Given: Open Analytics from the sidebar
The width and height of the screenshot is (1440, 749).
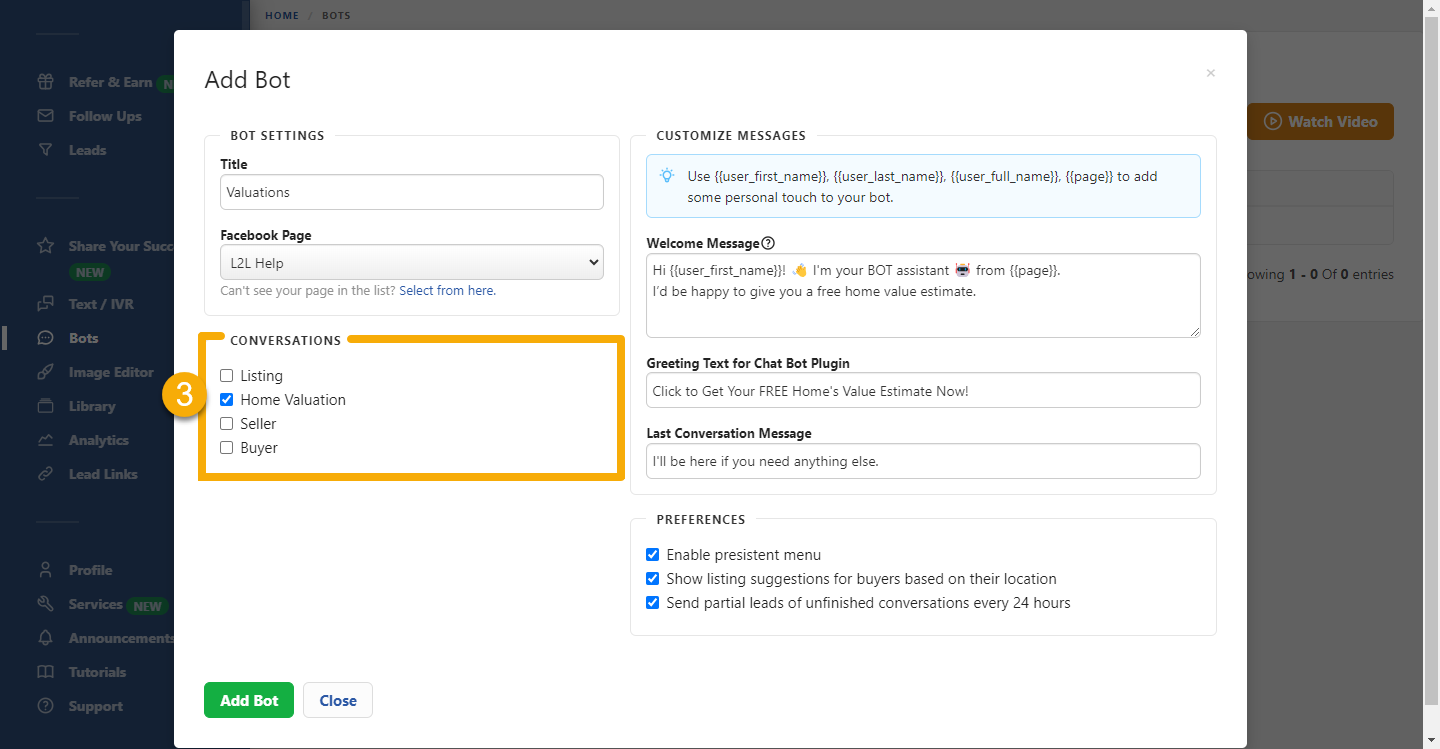Looking at the screenshot, I should tap(97, 440).
